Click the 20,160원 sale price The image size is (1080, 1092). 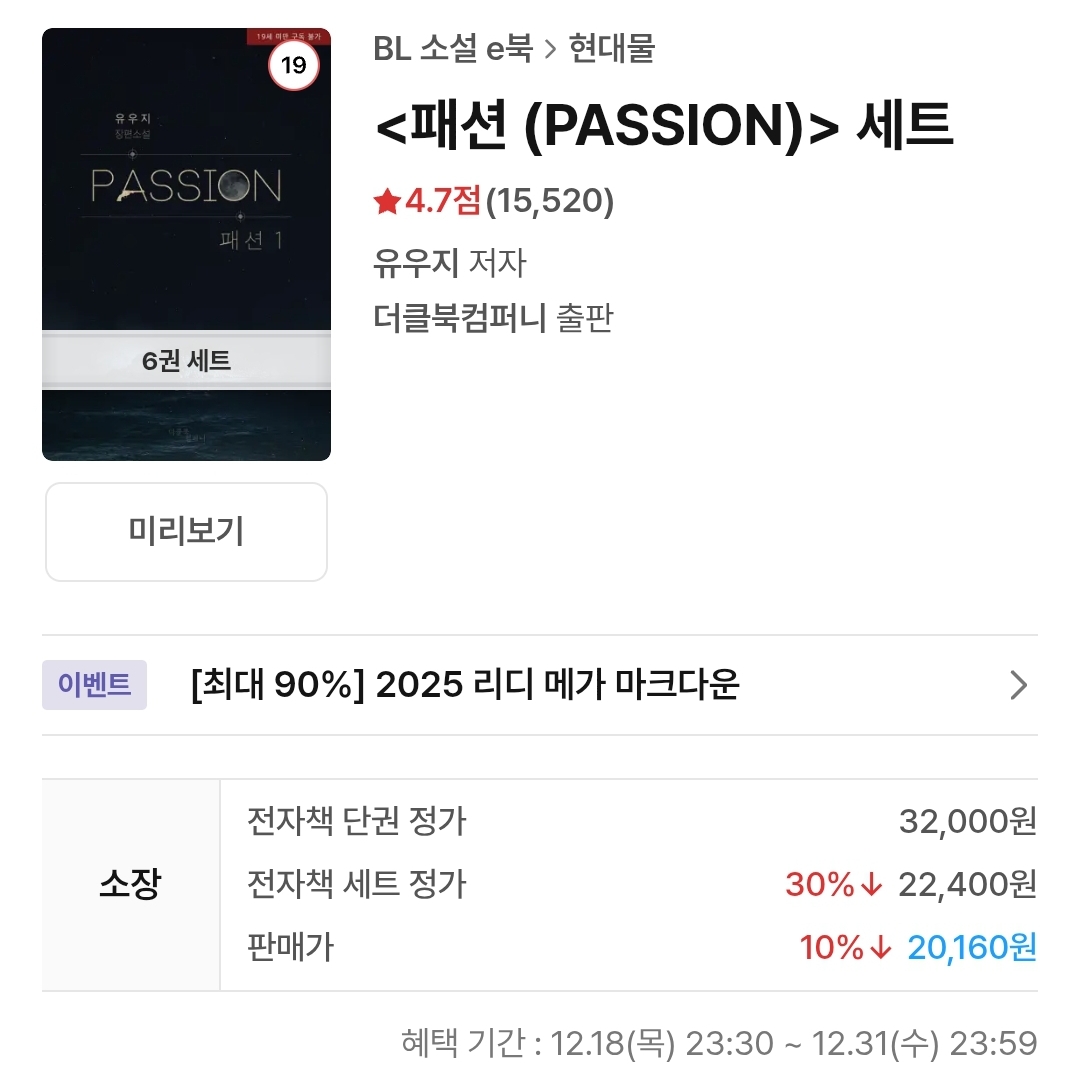pos(971,947)
